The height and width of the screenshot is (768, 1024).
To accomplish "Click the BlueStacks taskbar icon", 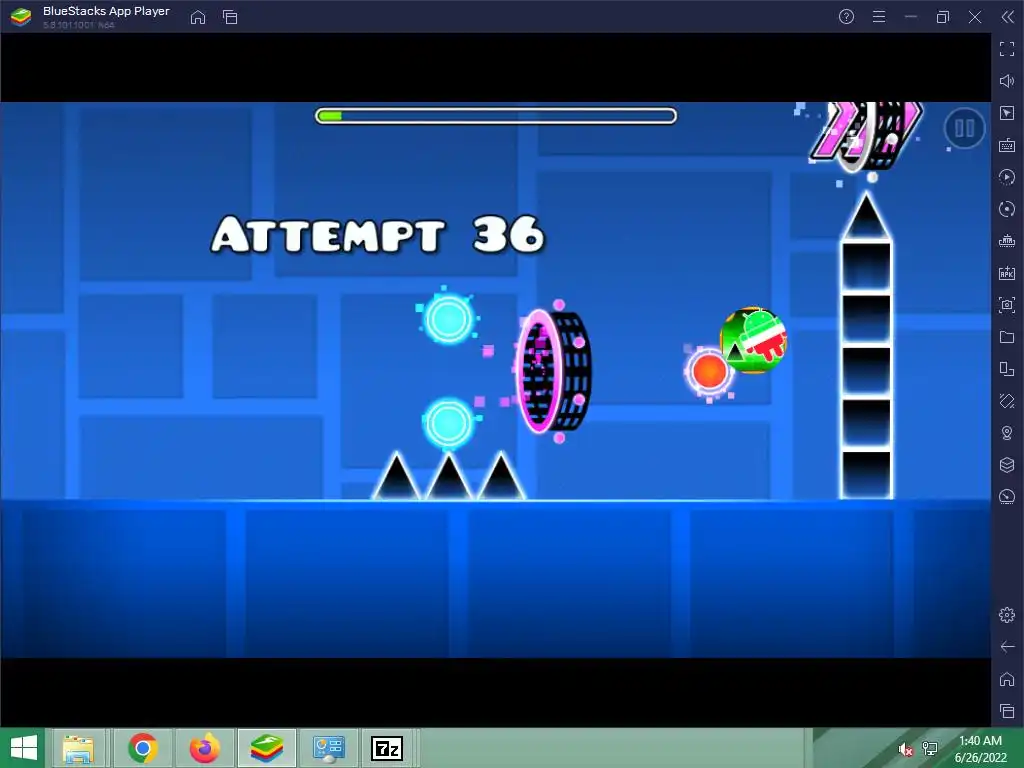I will pyautogui.click(x=267, y=748).
